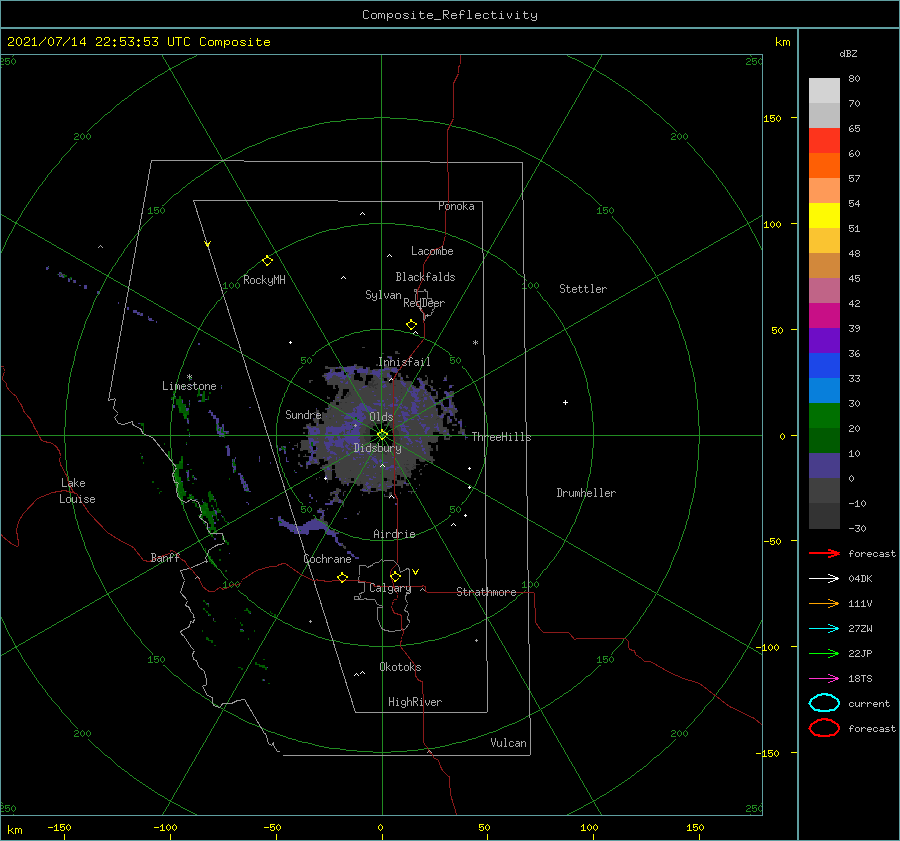Click the white 04DK arrow icon
The image size is (900, 841).
click(824, 578)
